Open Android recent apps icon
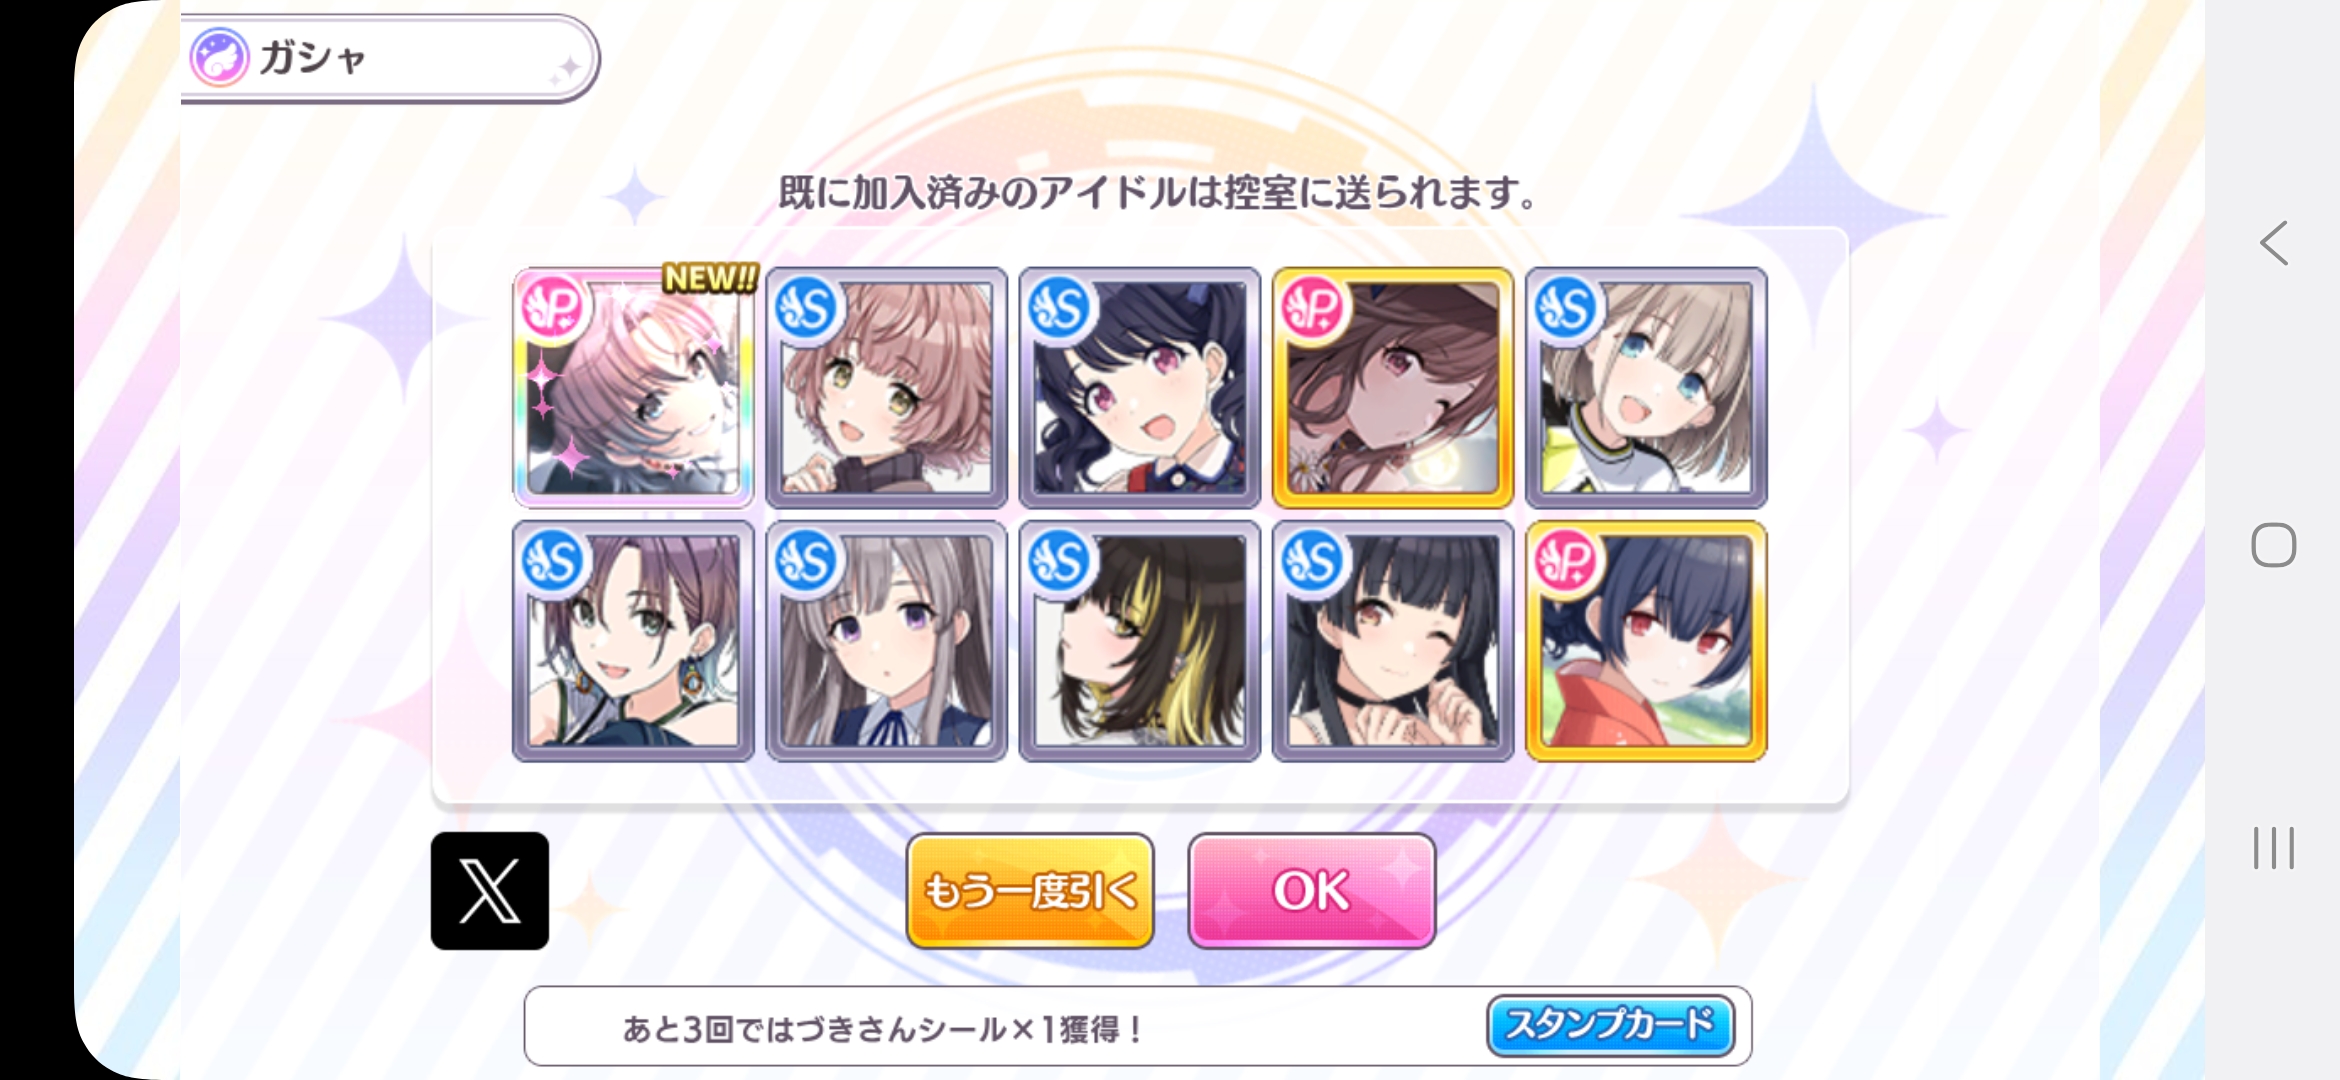This screenshot has height=1080, width=2340. 2273,848
